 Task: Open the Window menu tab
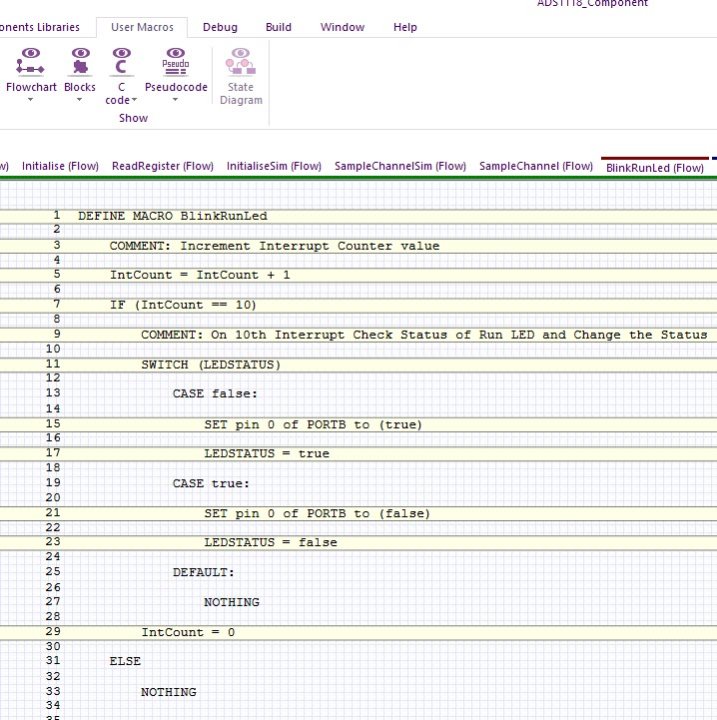[x=342, y=27]
